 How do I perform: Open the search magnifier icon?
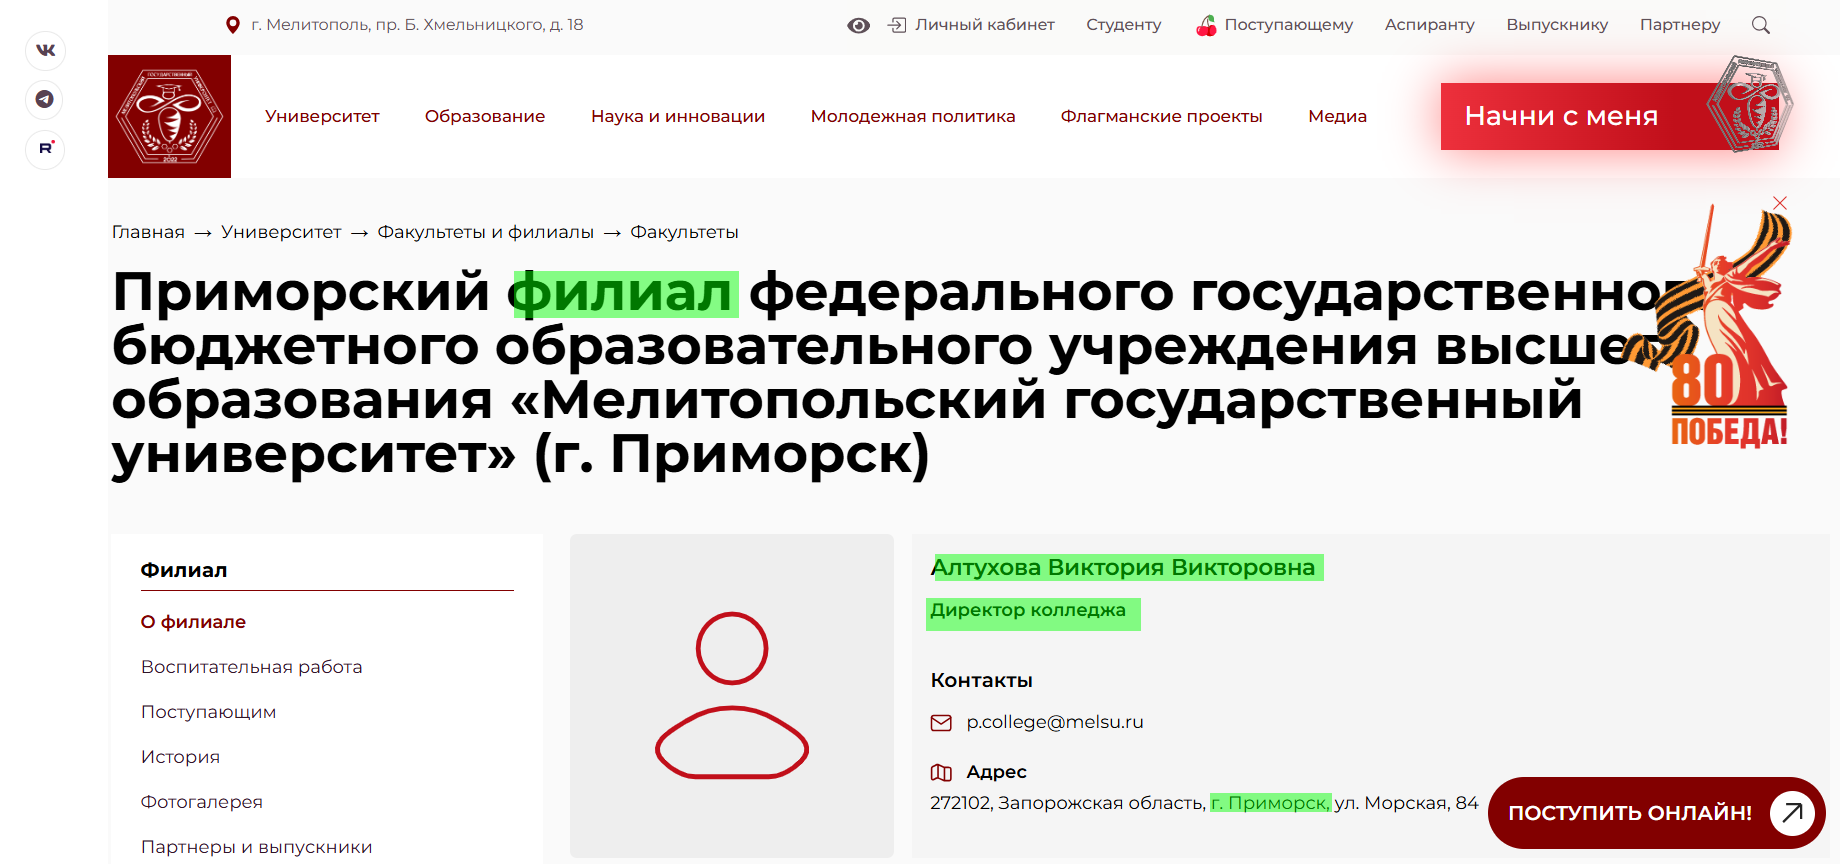(x=1761, y=25)
